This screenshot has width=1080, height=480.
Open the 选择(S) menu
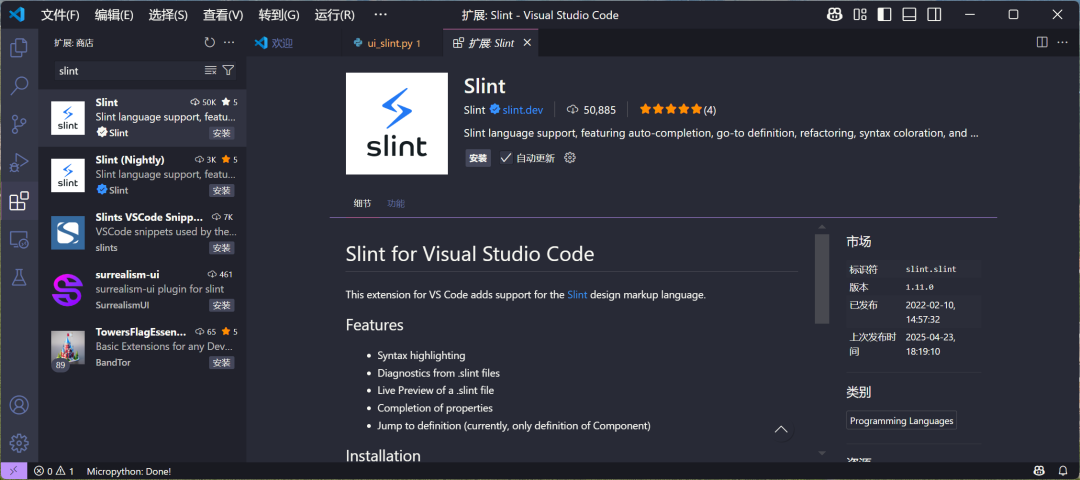point(169,14)
